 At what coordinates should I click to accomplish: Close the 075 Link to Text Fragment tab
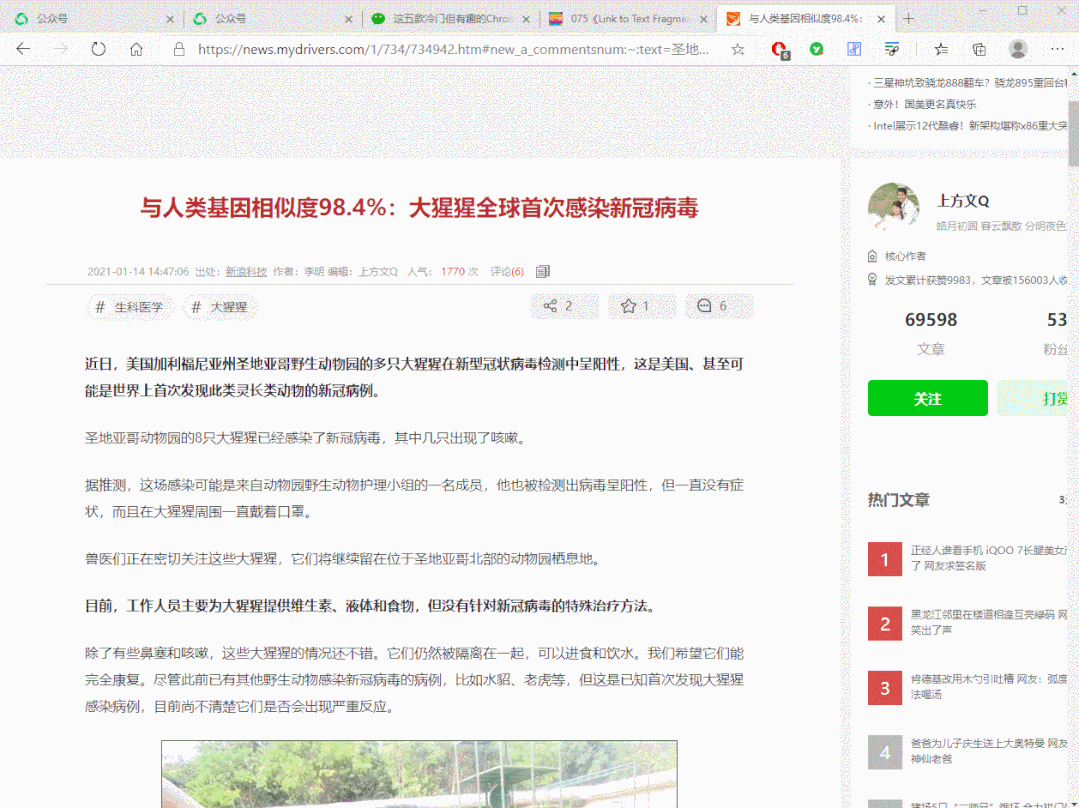pos(703,19)
